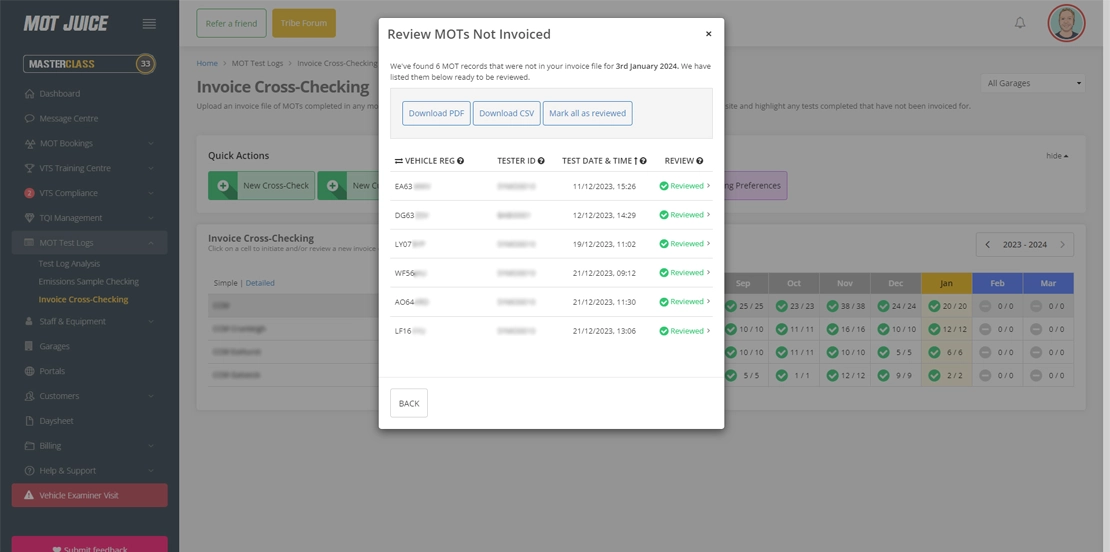The width and height of the screenshot is (1110, 552).
Task: Click the Dec column header
Action: click(896, 283)
